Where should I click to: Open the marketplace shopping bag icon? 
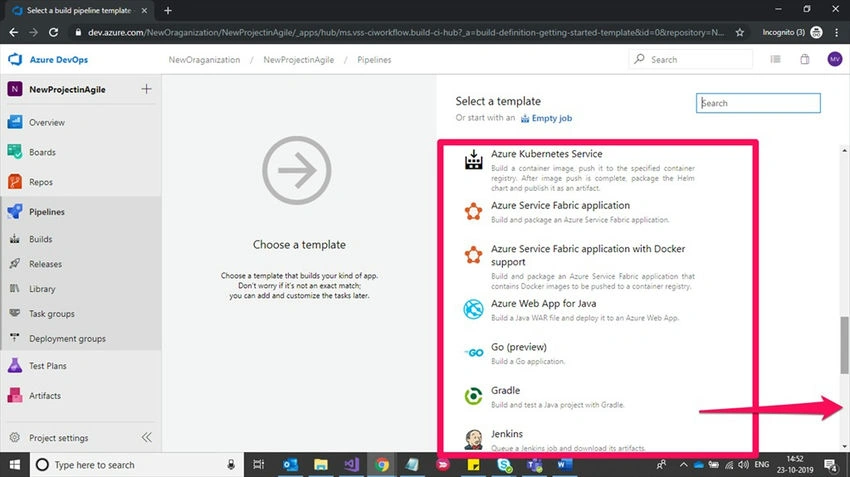(x=805, y=59)
